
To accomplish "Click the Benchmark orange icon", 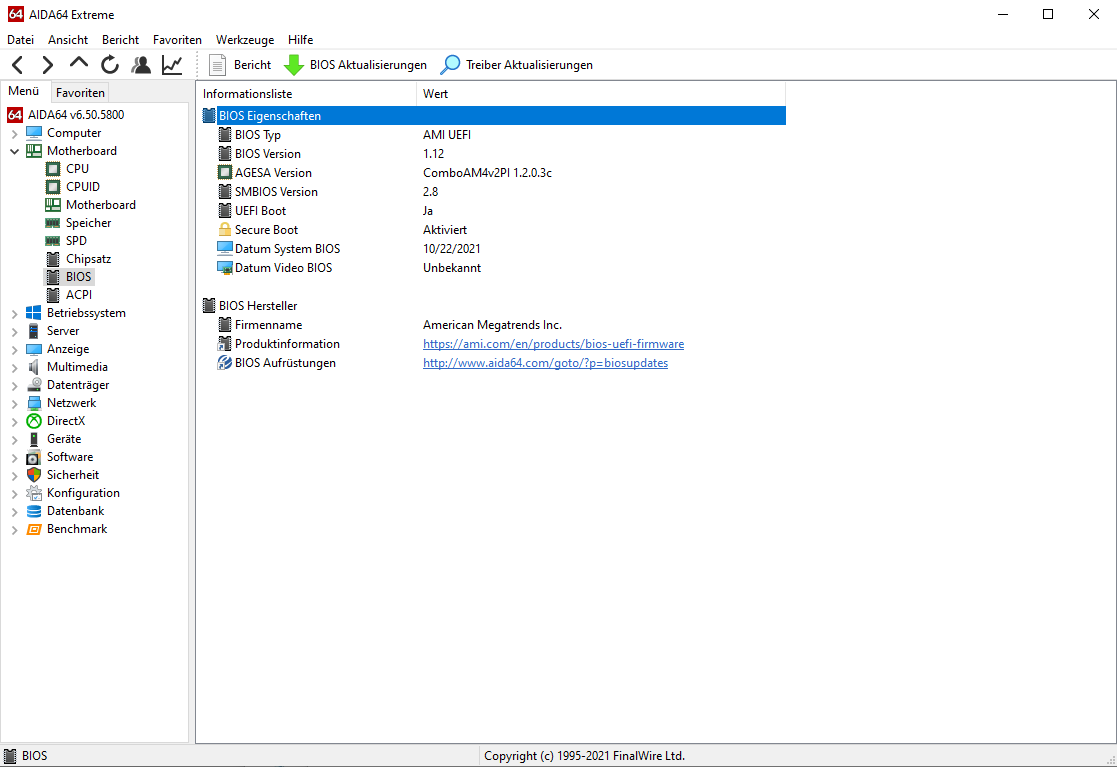I will click(x=33, y=529).
